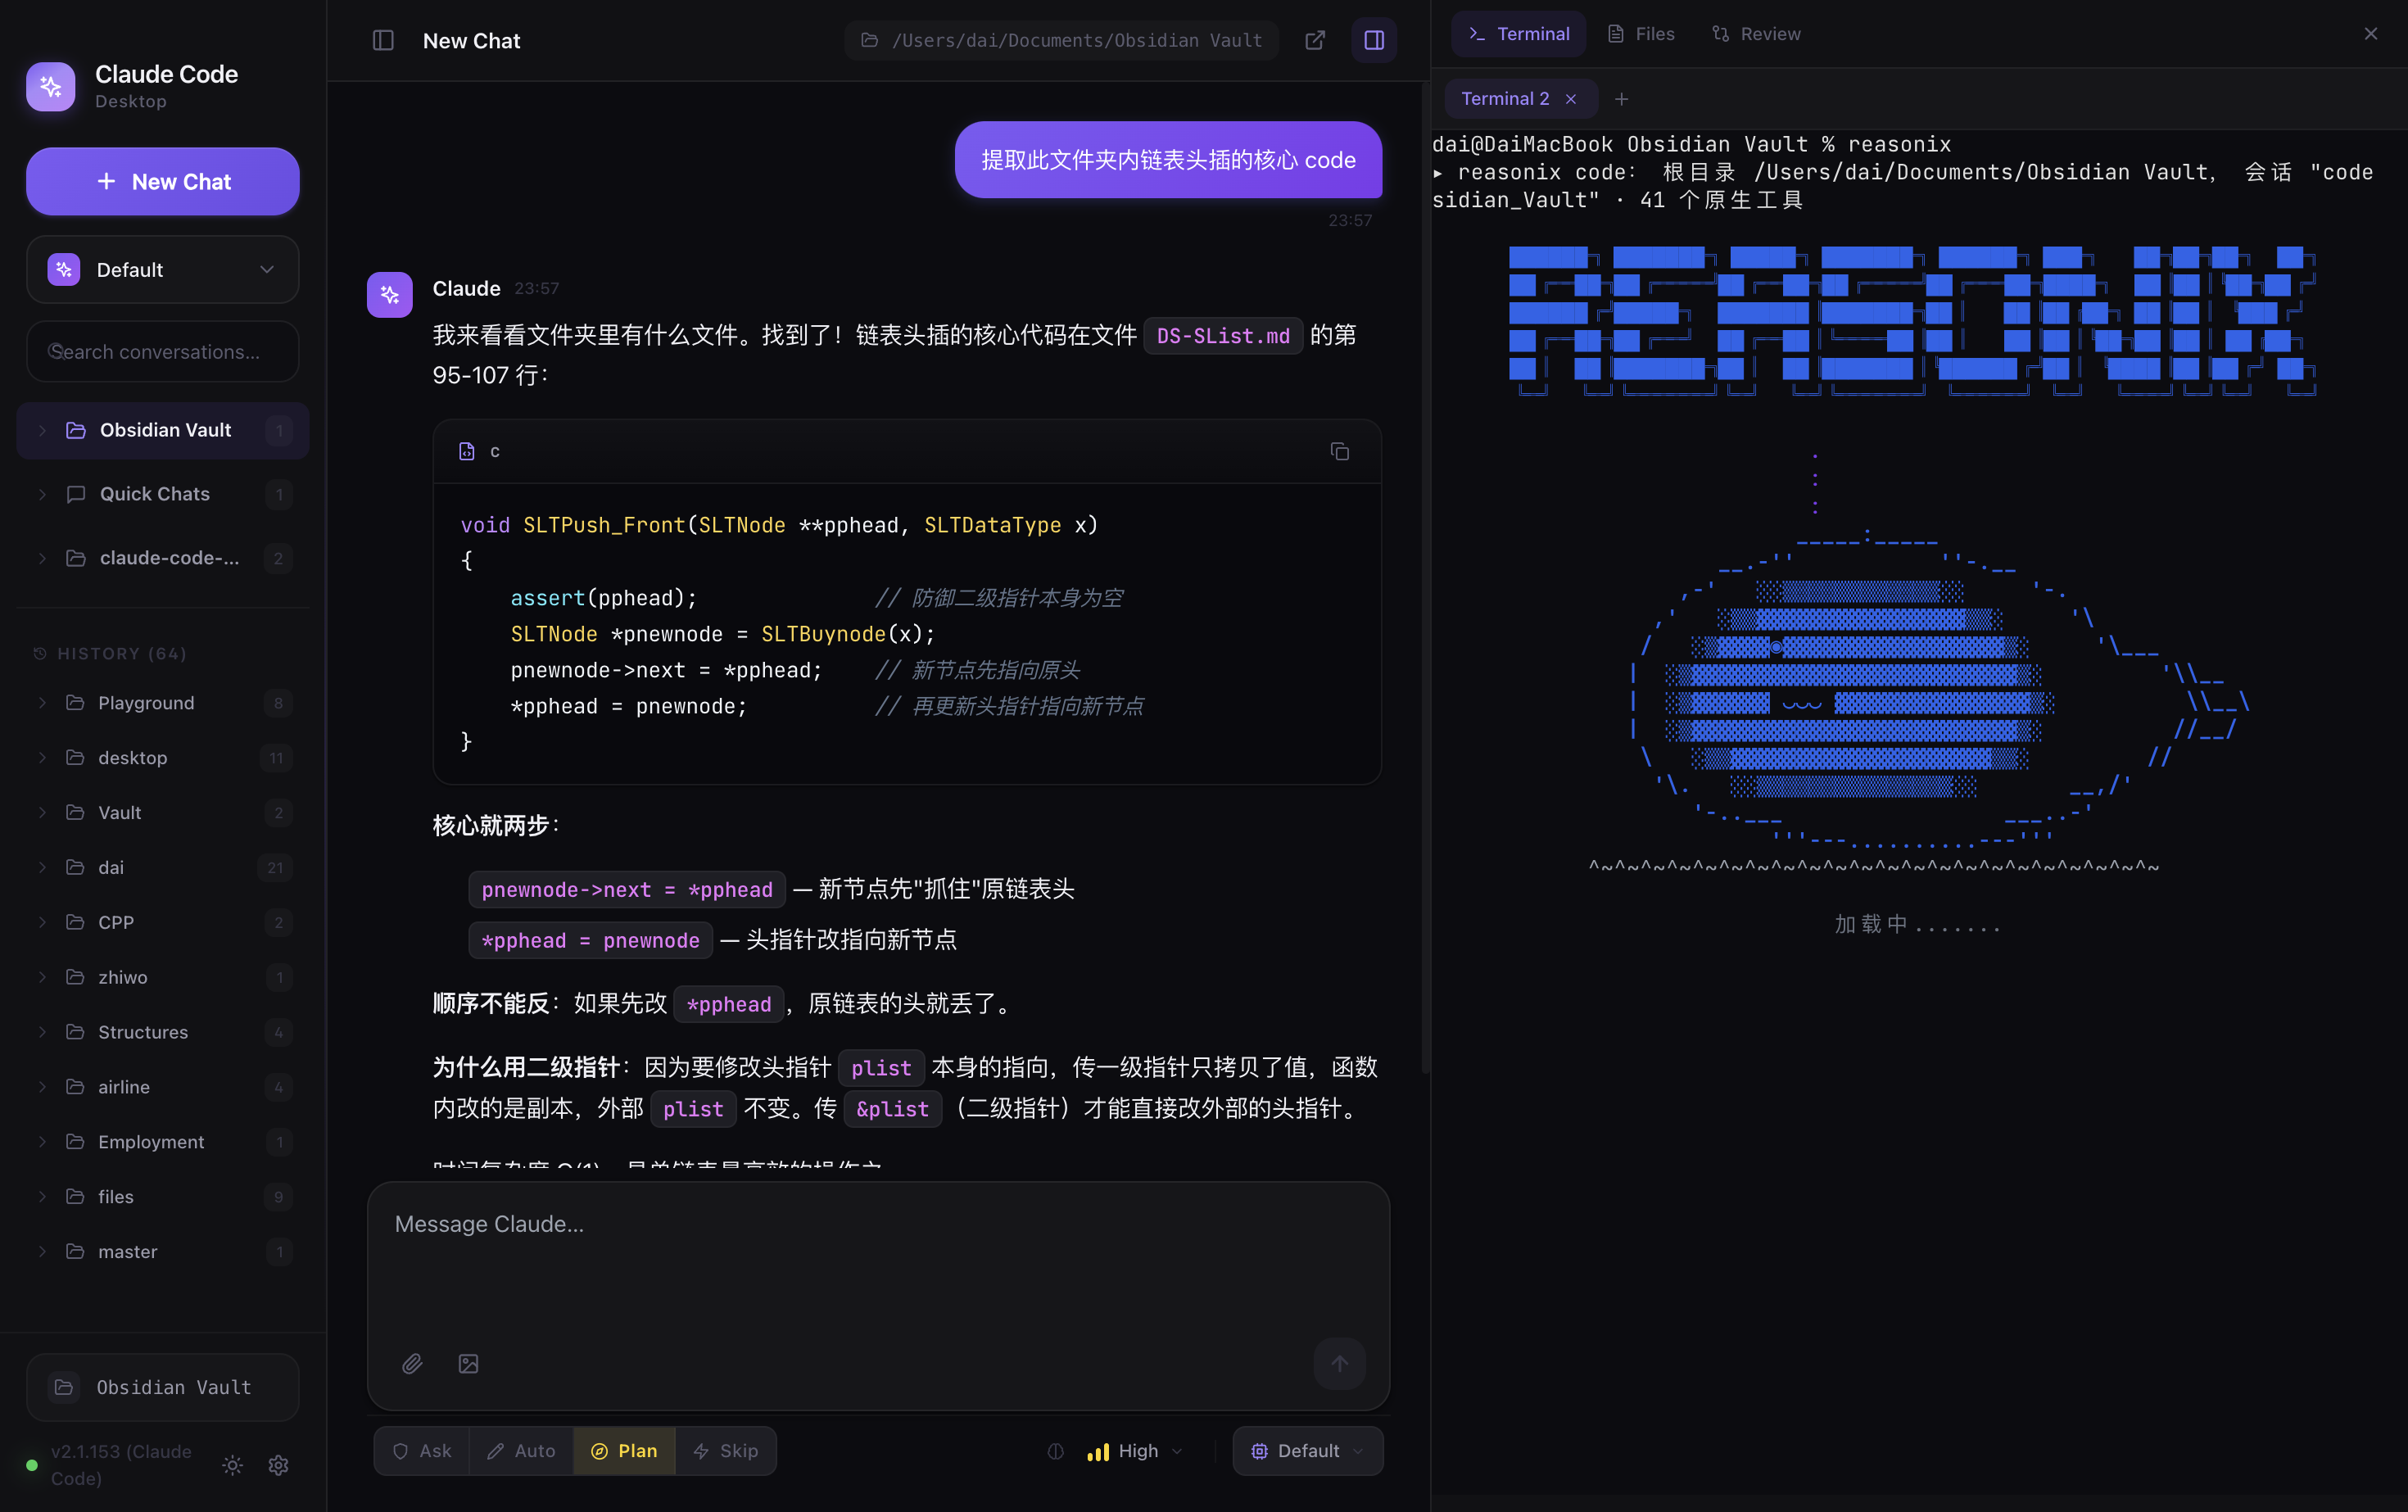2408x1512 pixels.
Task: Switch to the Review tab
Action: pos(1756,34)
